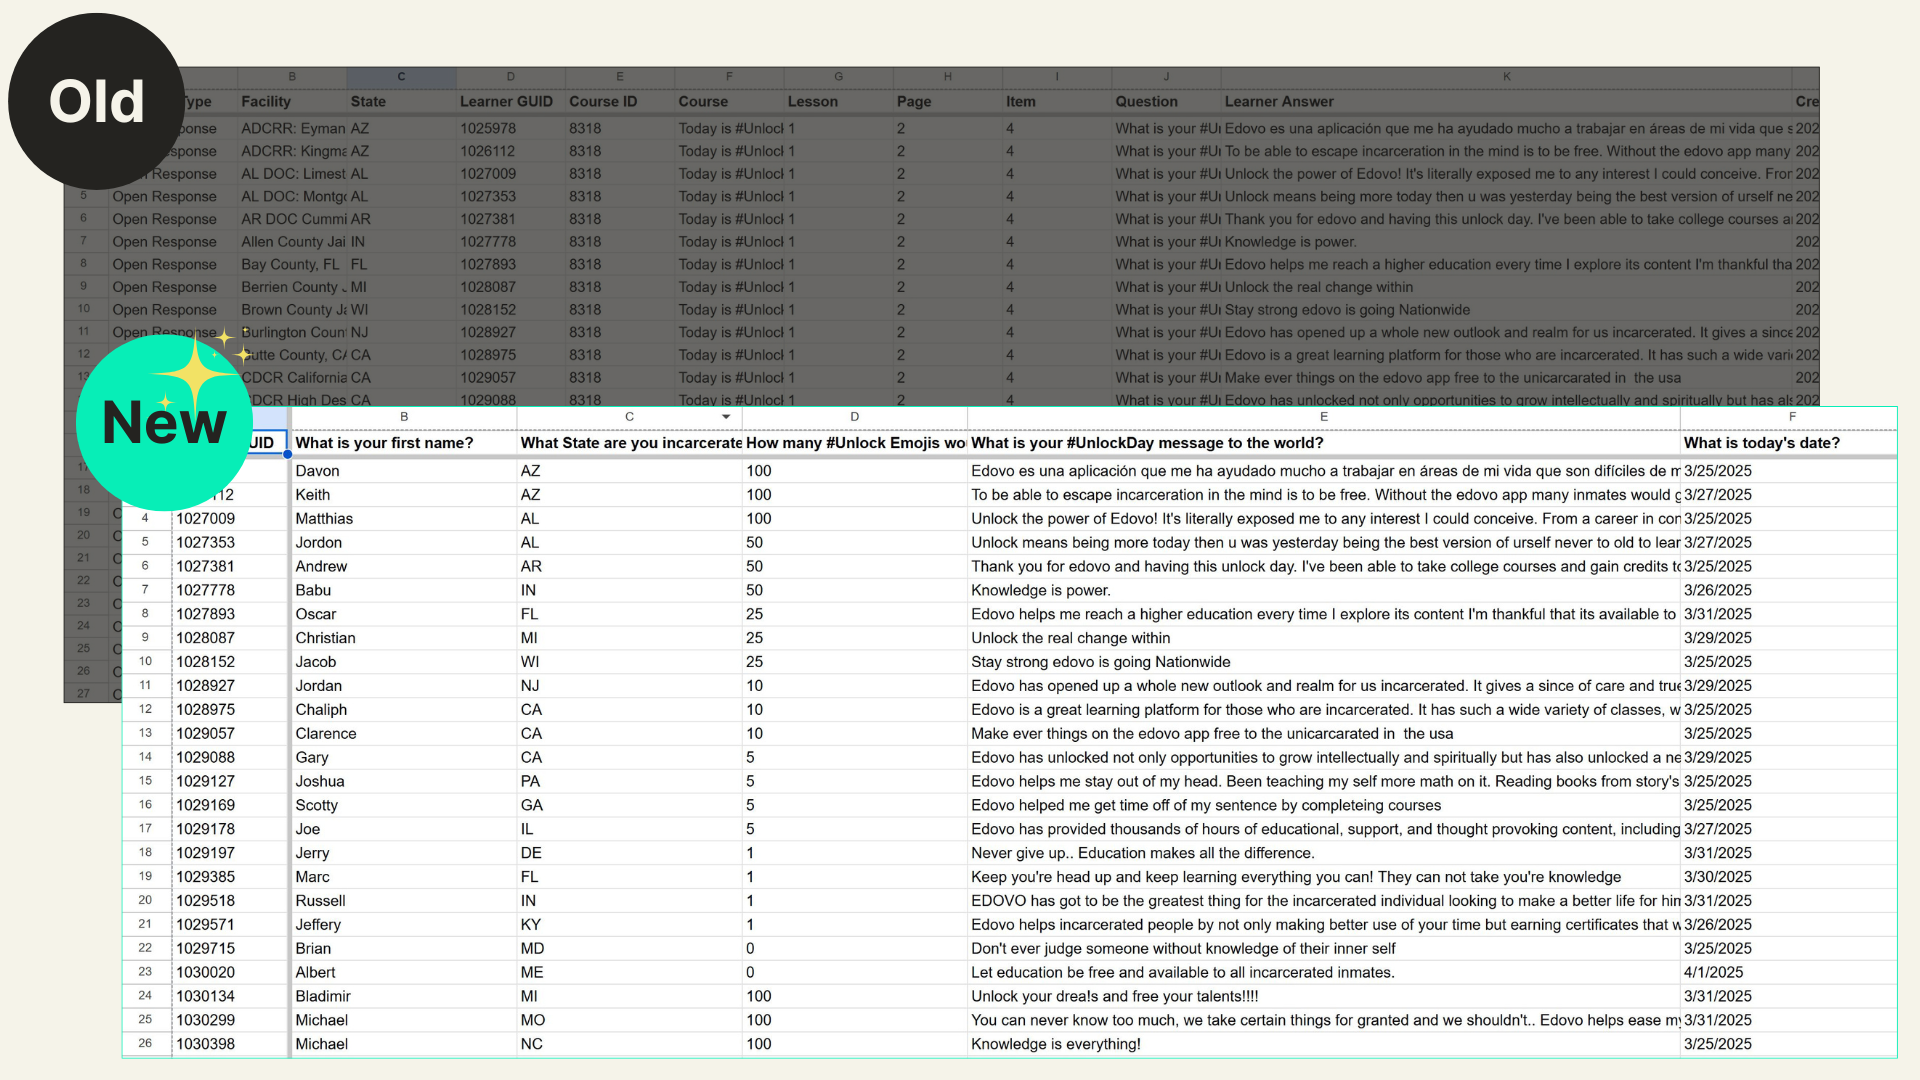The height and width of the screenshot is (1080, 1920).
Task: Click 'How many #Unlock Emojis' header cell
Action: click(x=855, y=443)
